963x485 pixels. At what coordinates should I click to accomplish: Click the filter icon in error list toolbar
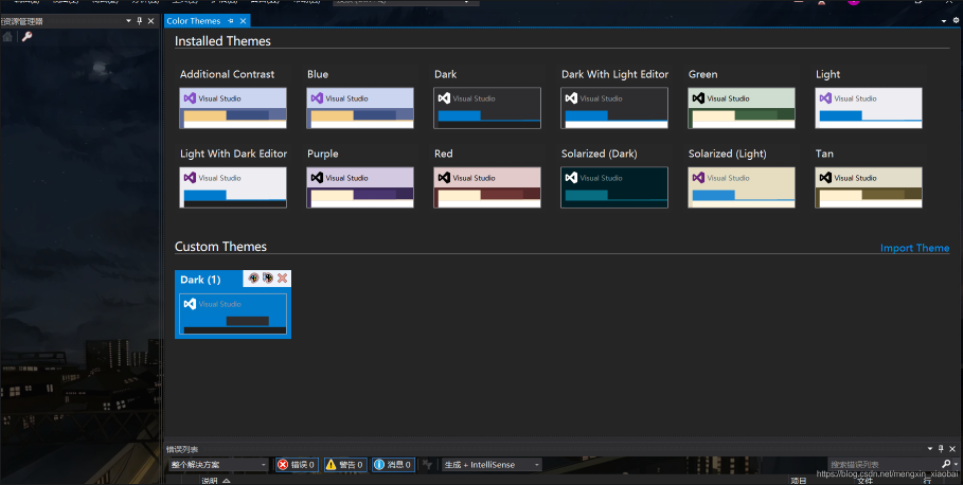click(x=427, y=465)
